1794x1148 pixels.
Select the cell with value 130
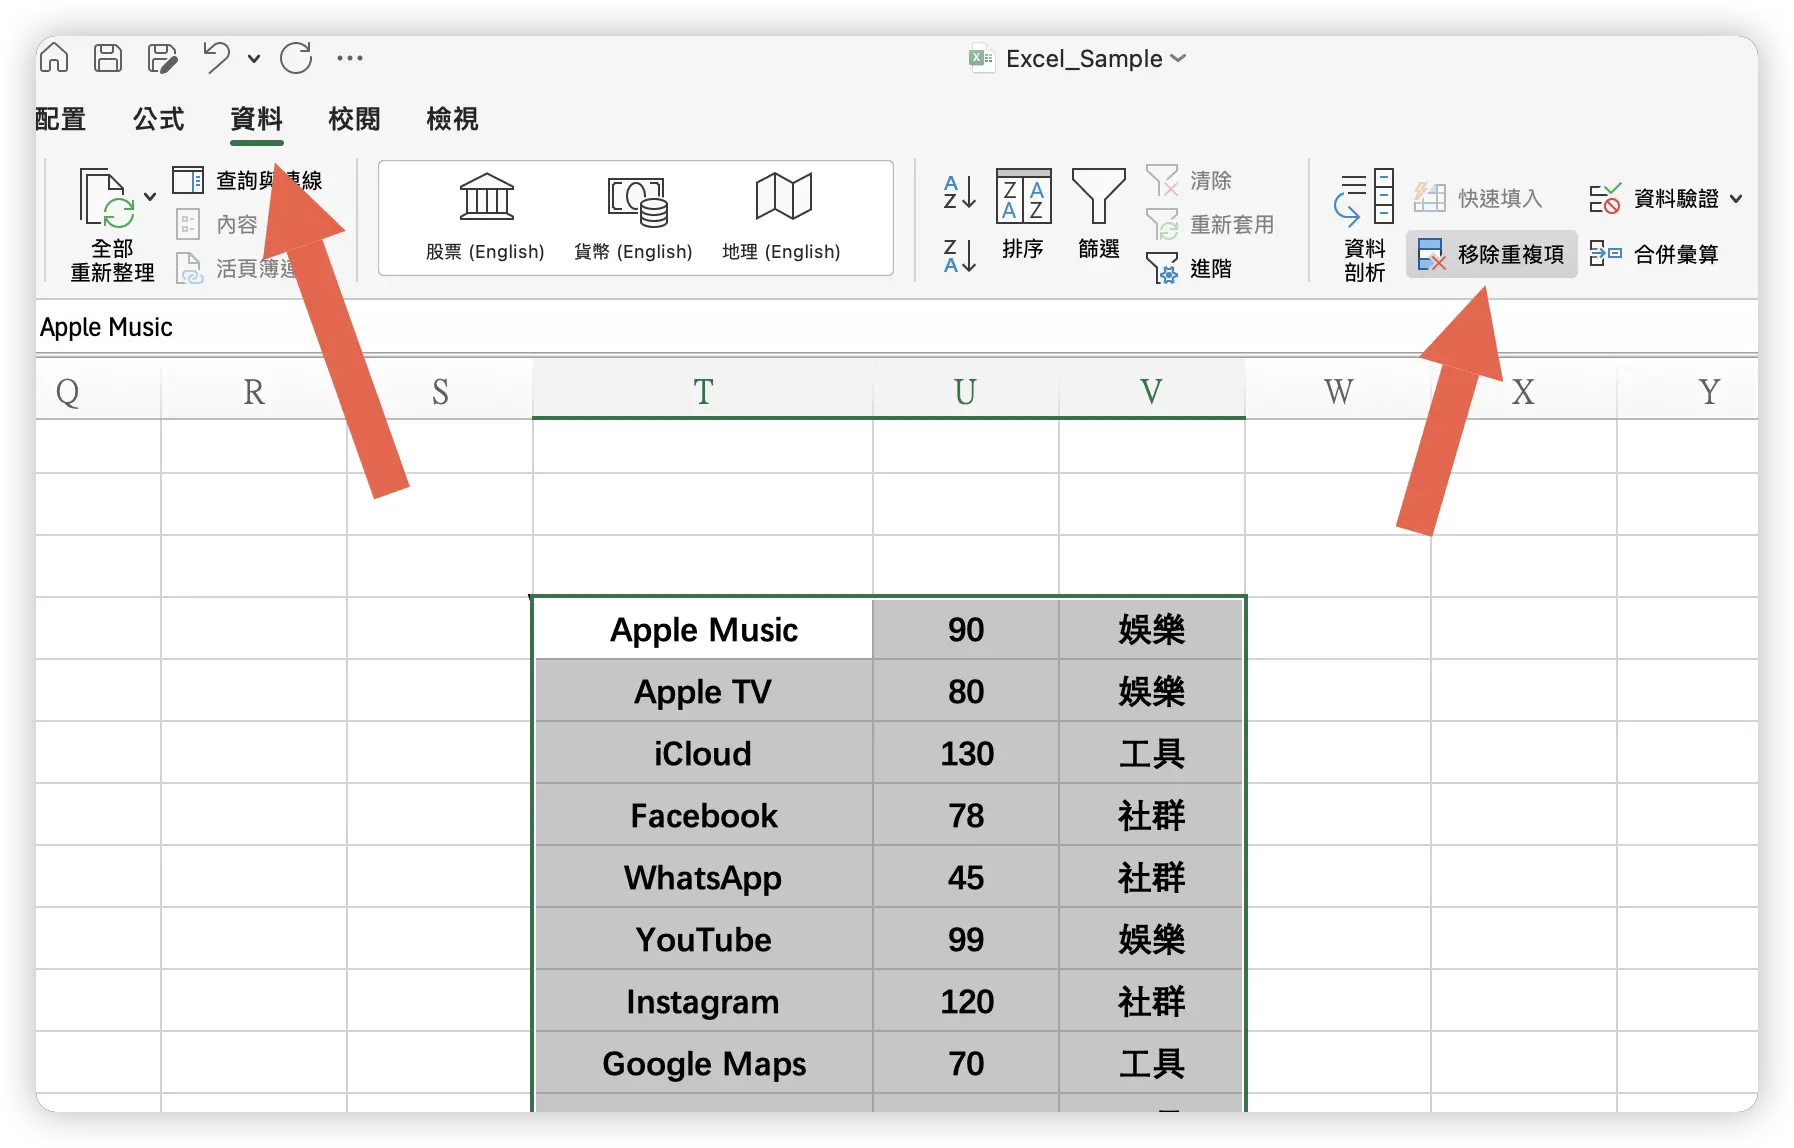tap(966, 753)
